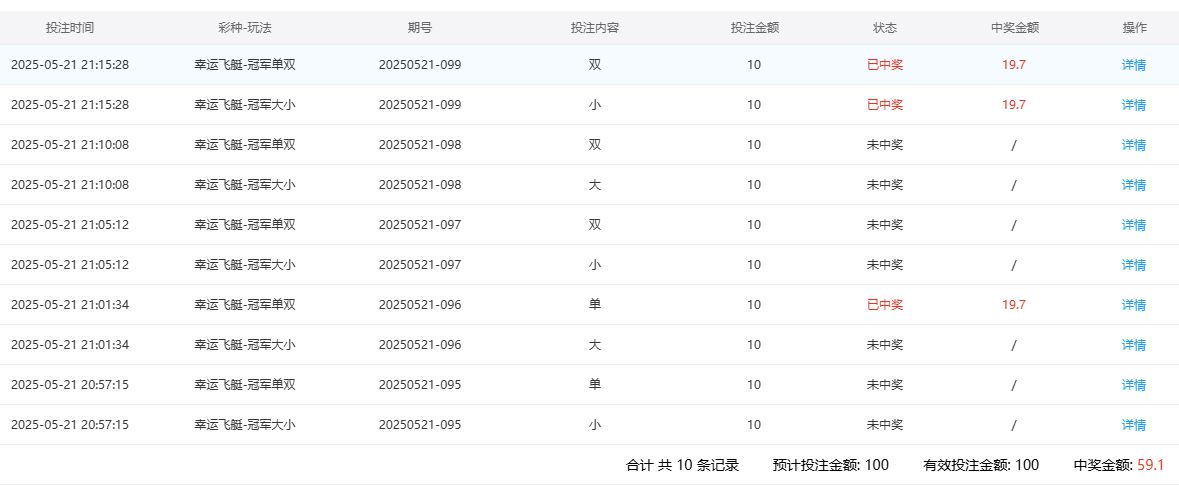Viewport: 1179px width, 487px height.
Task: Click the 投注时间 column header
Action: (70, 28)
